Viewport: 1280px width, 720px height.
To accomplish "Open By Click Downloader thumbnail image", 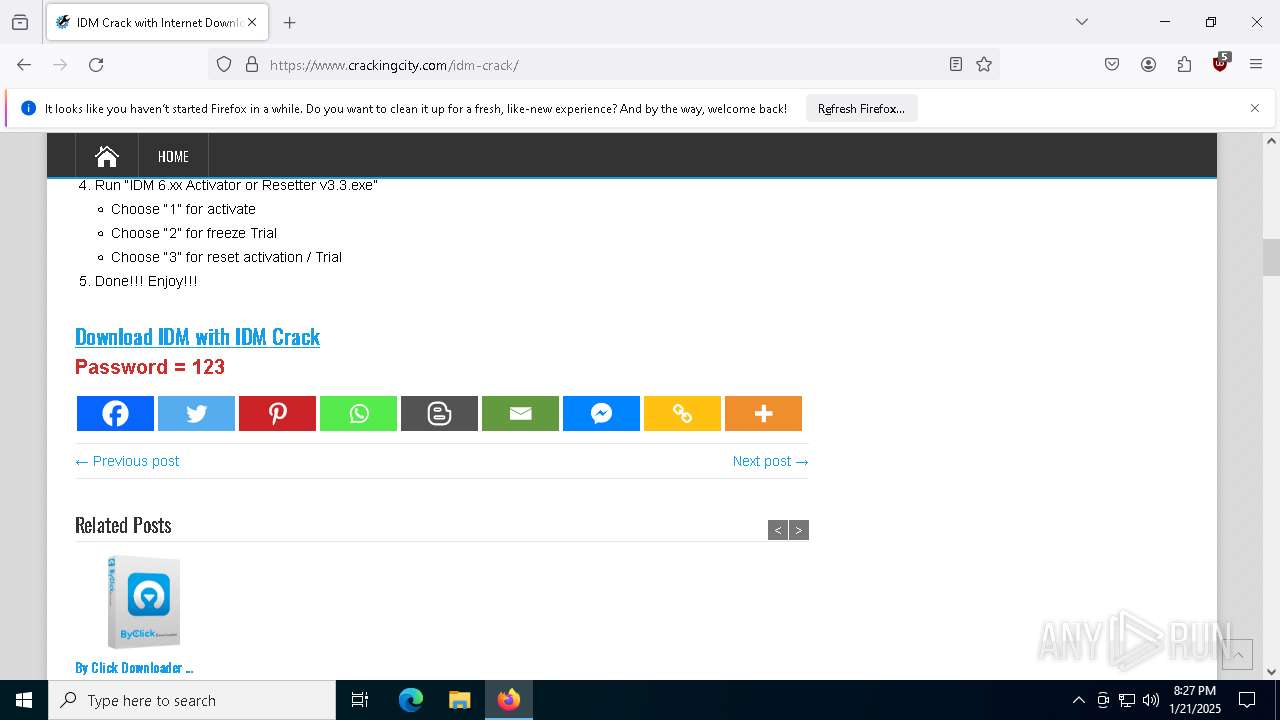I will tap(144, 603).
